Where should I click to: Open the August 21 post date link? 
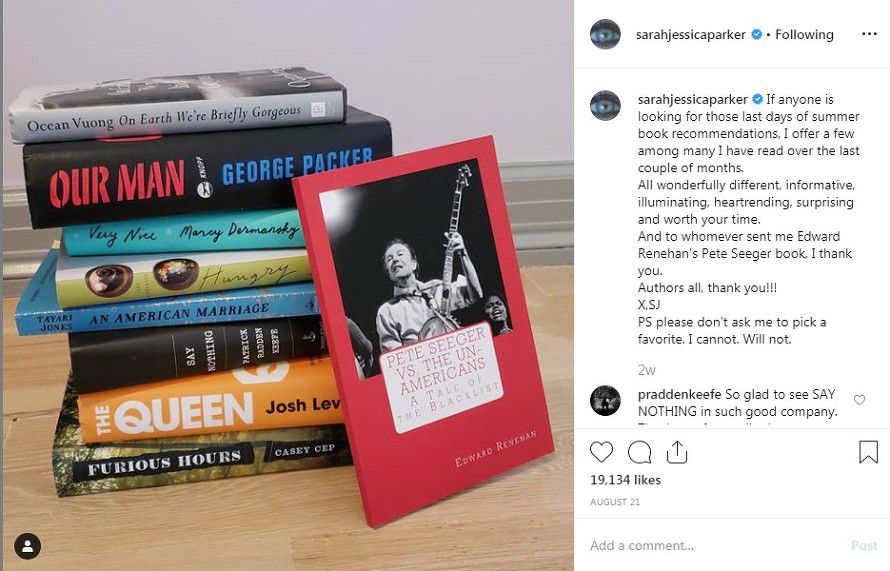(615, 502)
